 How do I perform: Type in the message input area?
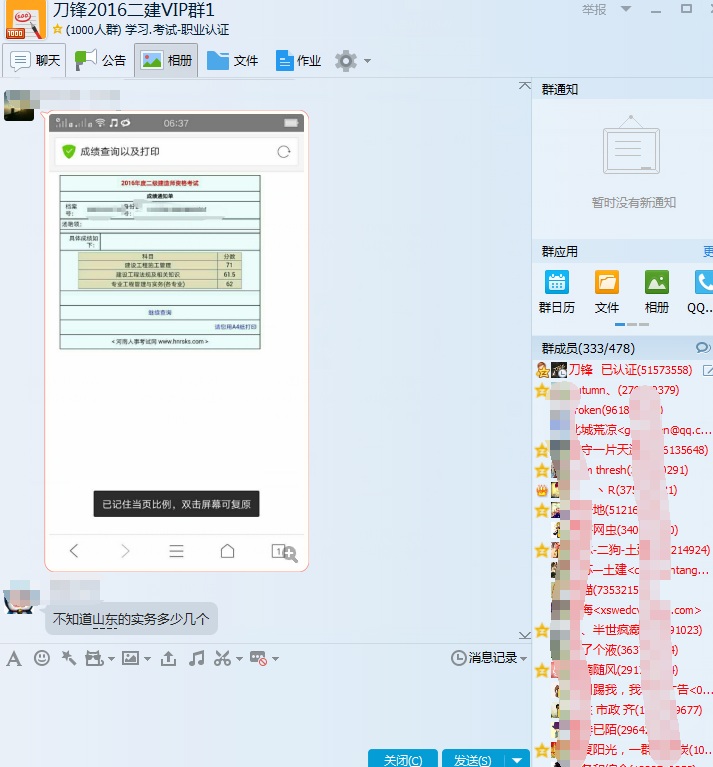264,709
